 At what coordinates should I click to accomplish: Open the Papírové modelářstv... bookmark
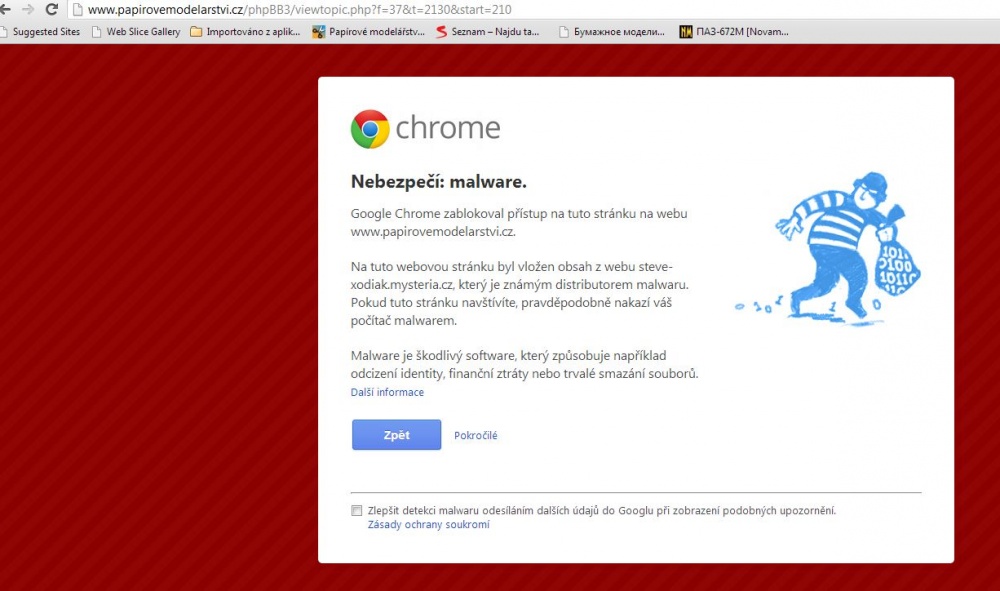368,31
